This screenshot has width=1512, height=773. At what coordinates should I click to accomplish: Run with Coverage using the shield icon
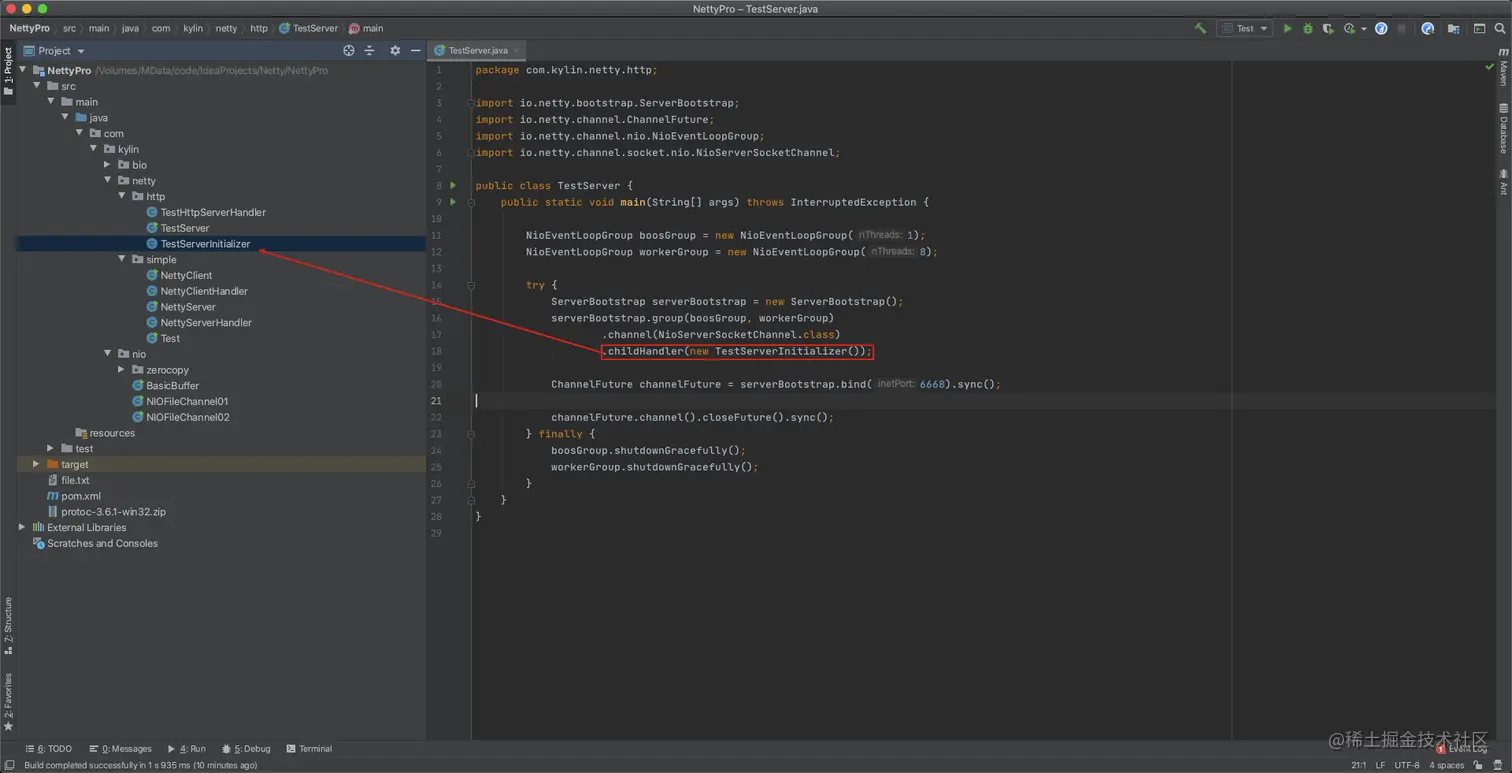click(x=1328, y=28)
